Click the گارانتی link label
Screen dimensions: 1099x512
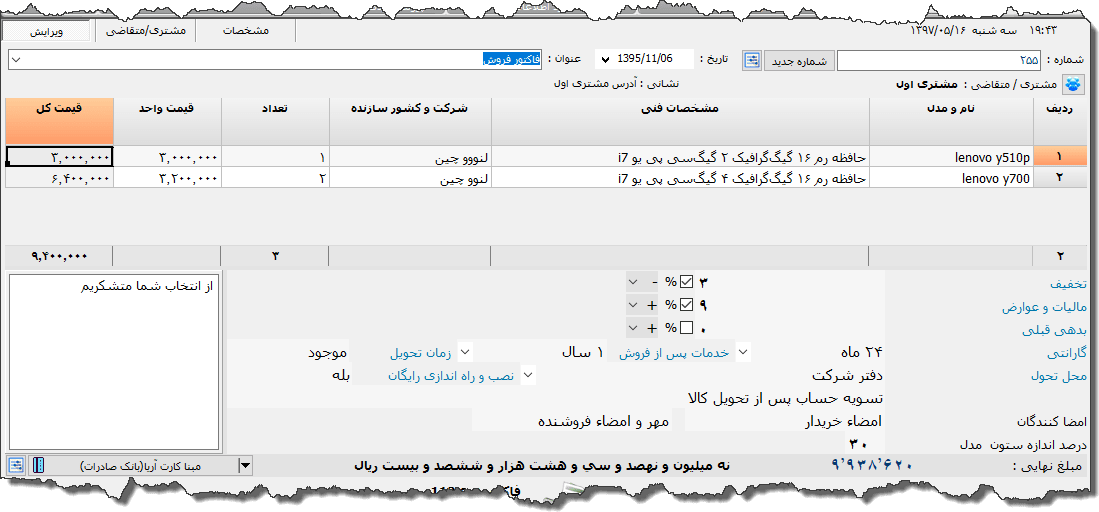(x=1066, y=353)
